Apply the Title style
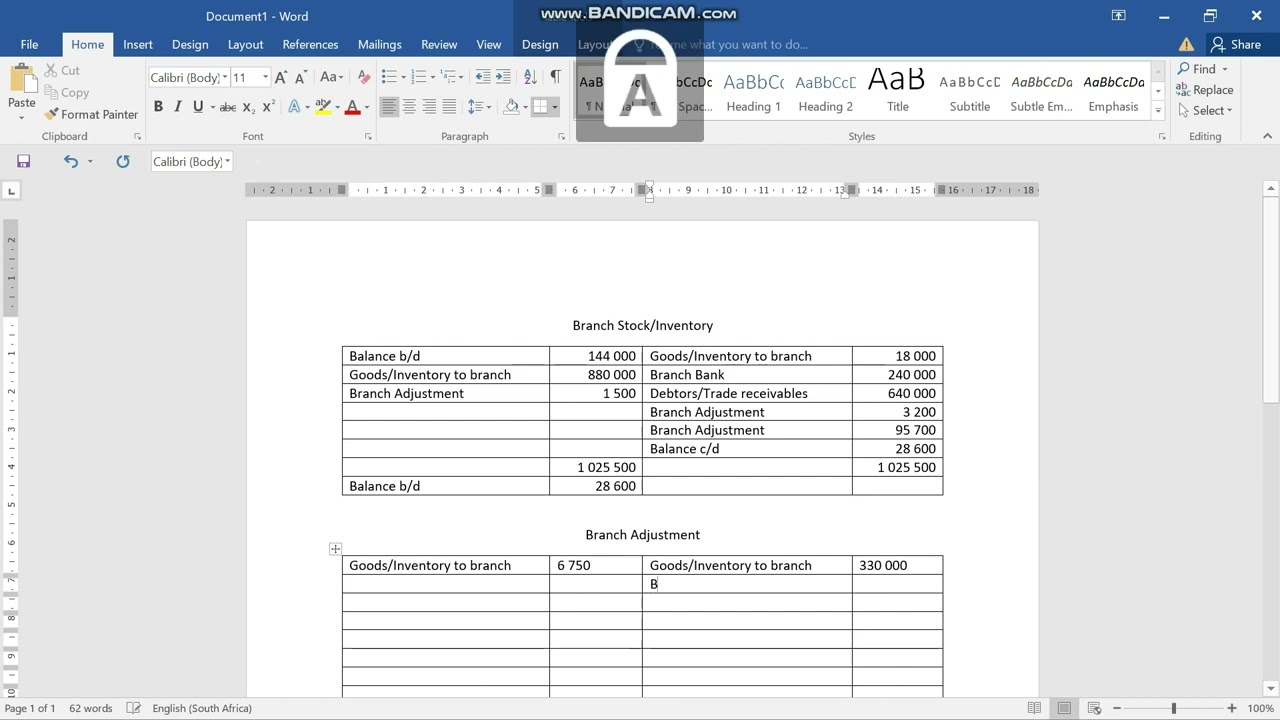Viewport: 1280px width, 720px height. [898, 93]
